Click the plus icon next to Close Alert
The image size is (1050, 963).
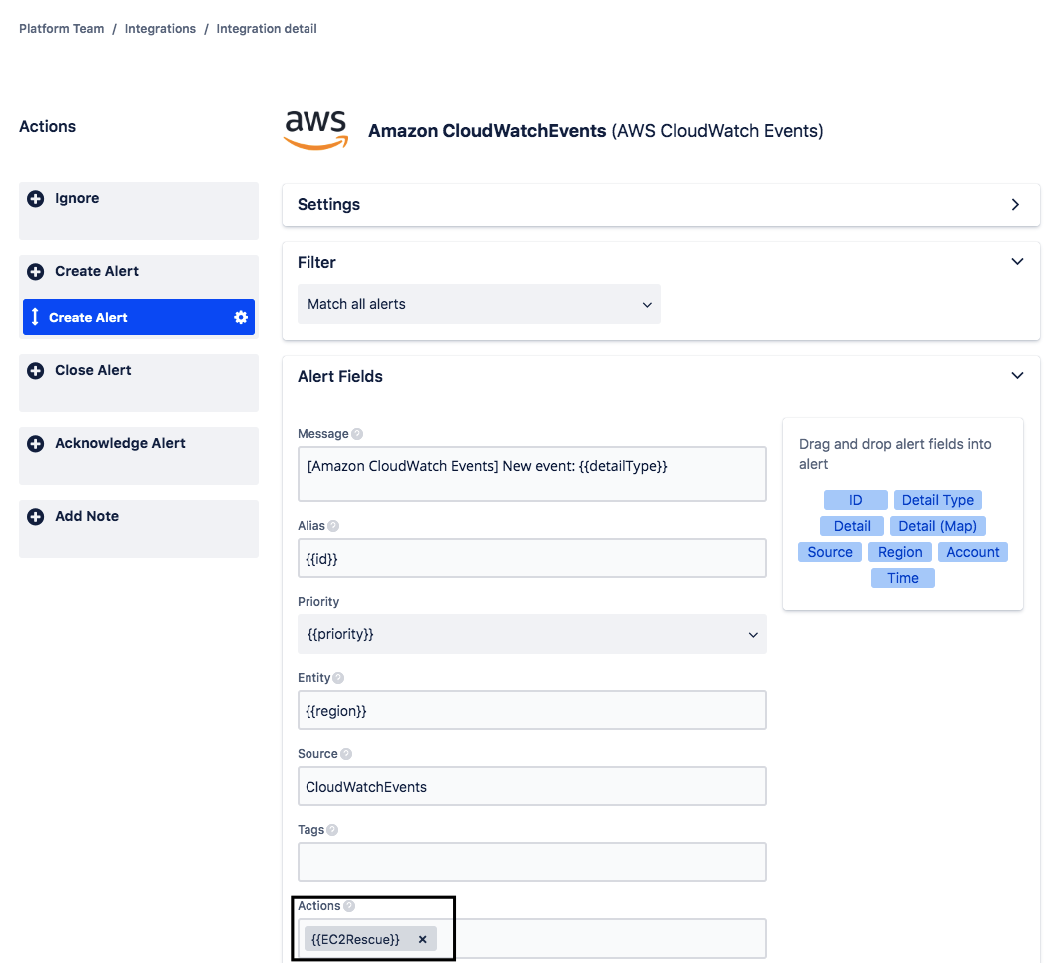tap(35, 371)
